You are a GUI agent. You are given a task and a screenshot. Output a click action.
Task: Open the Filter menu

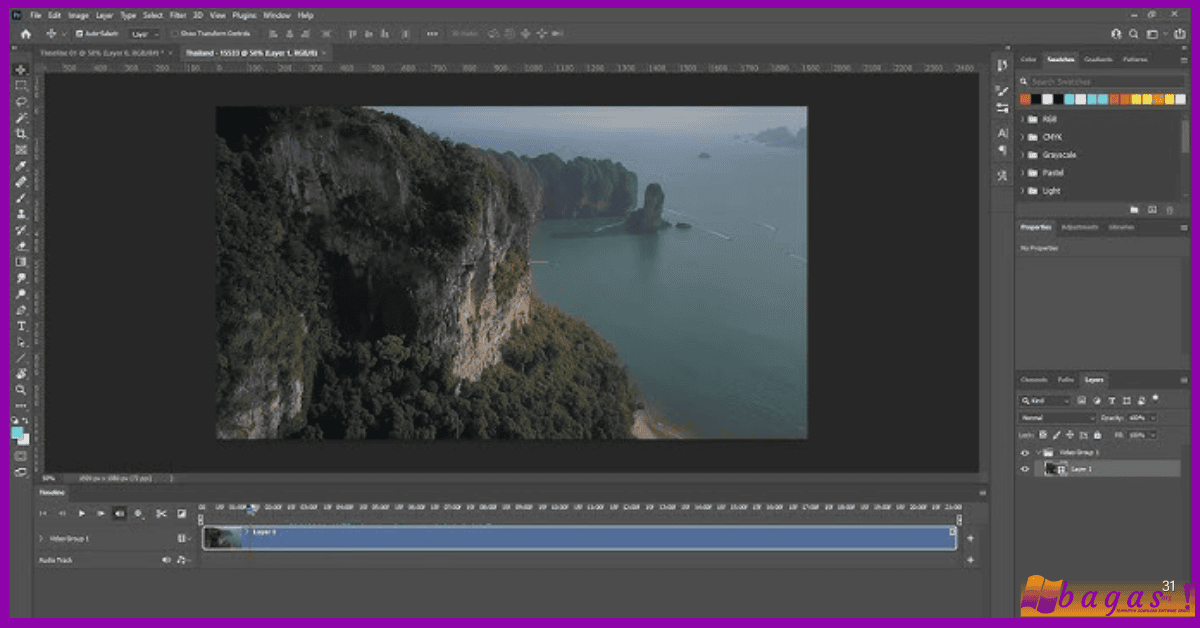pos(177,15)
